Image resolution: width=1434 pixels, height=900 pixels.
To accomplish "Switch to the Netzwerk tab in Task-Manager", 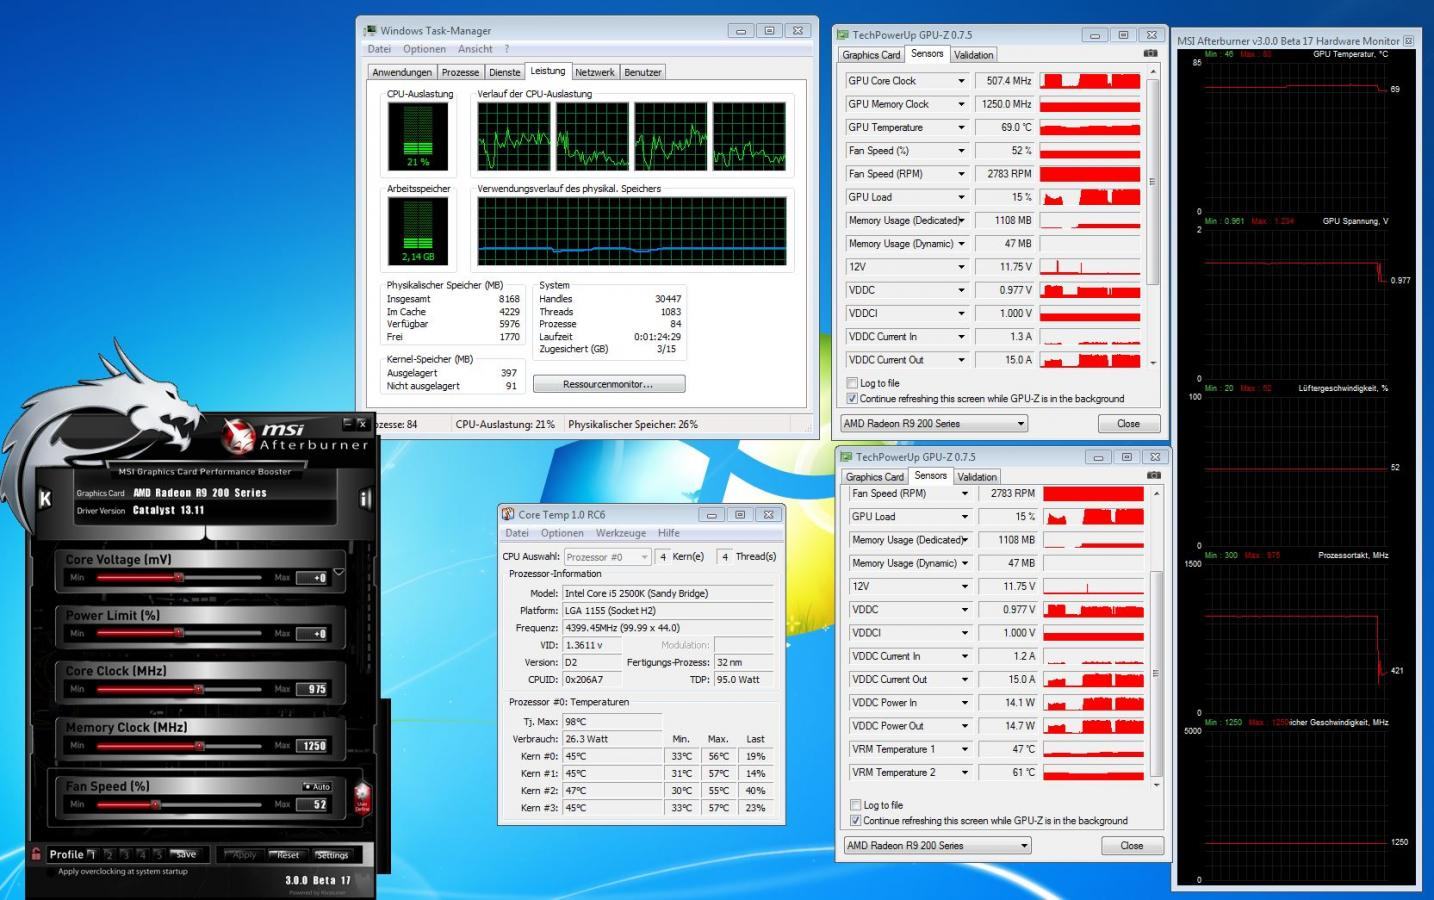I will (594, 72).
